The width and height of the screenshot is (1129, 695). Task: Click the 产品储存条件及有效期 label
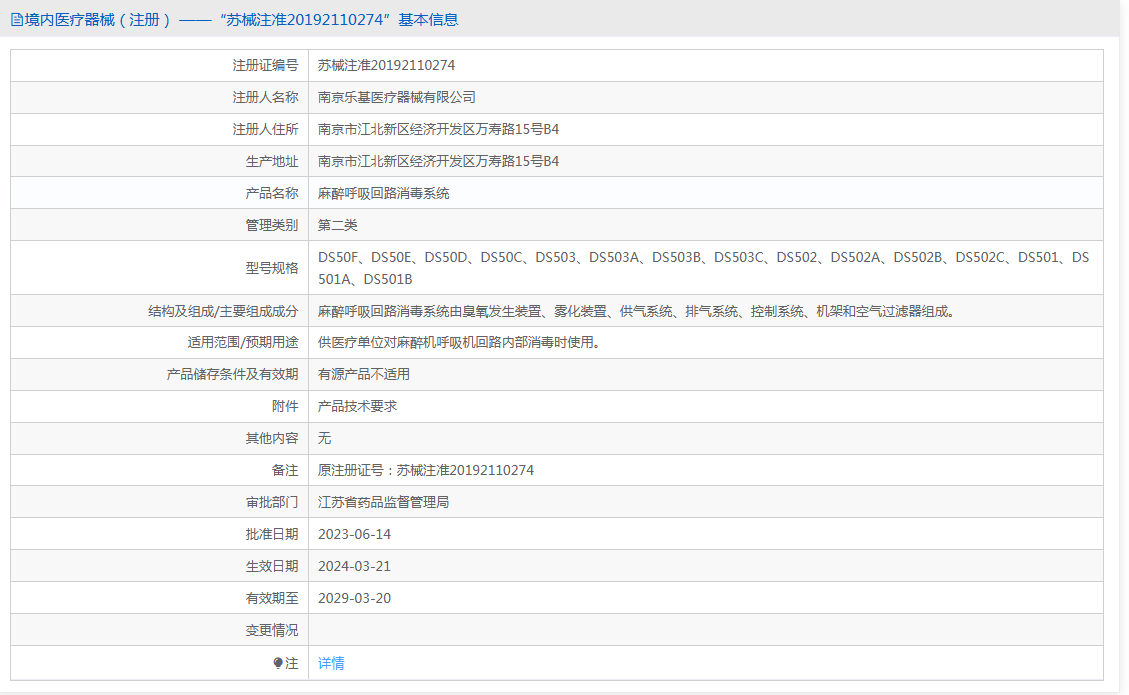pos(232,374)
